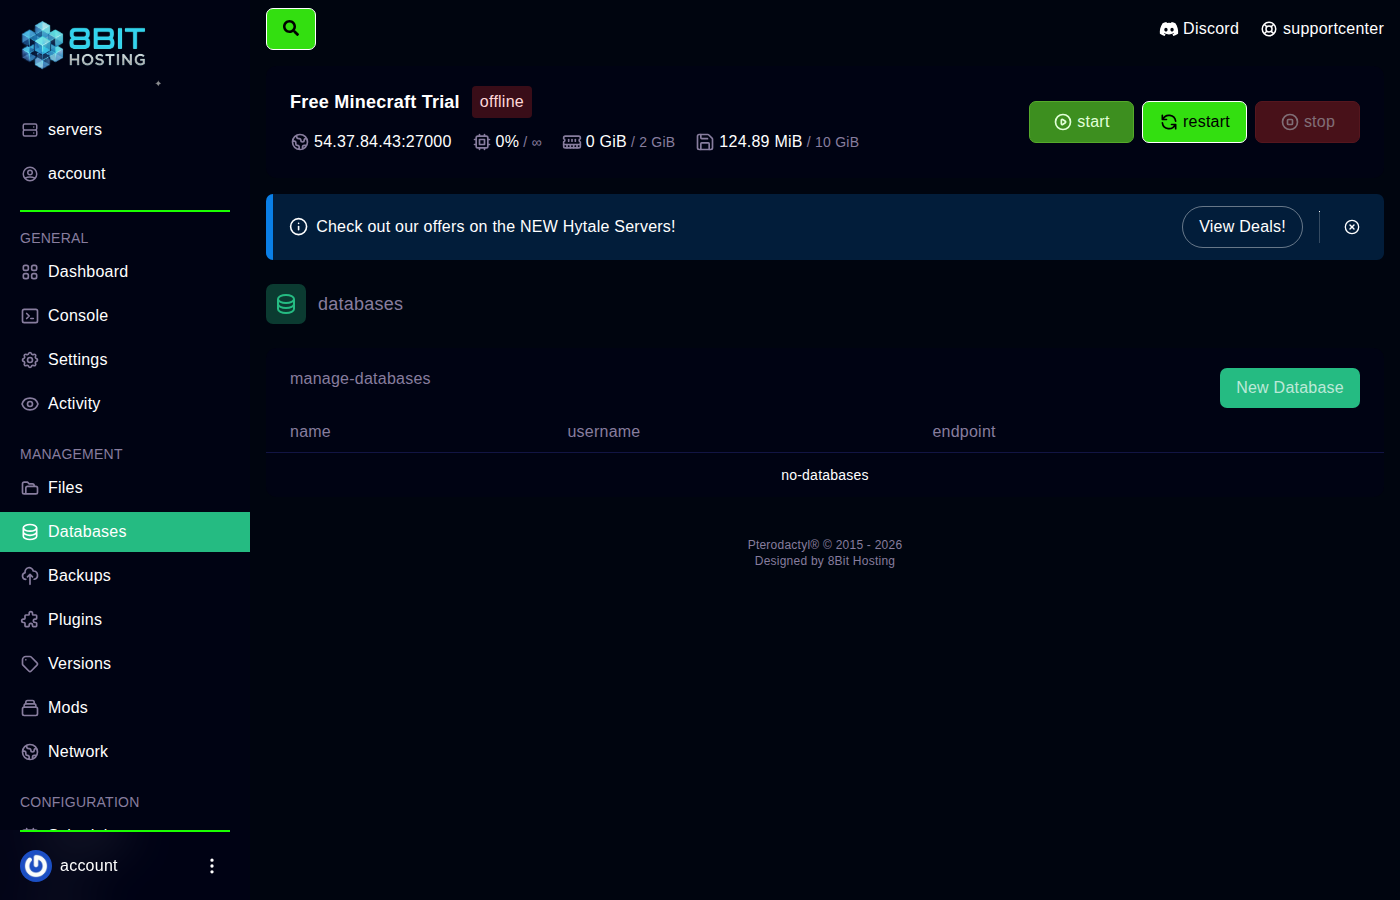Screen dimensions: 1400x900
Task: Start the Minecraft server
Action: pos(1081,122)
